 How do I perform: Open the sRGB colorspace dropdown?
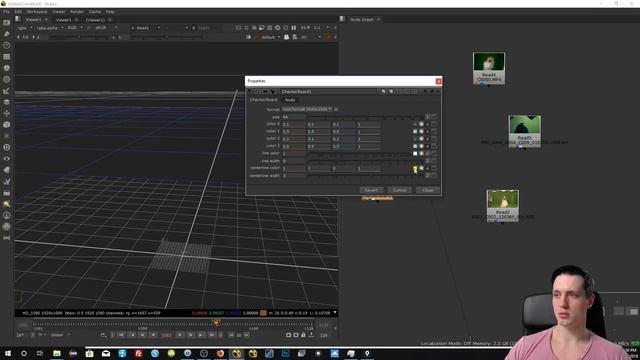click(105, 28)
